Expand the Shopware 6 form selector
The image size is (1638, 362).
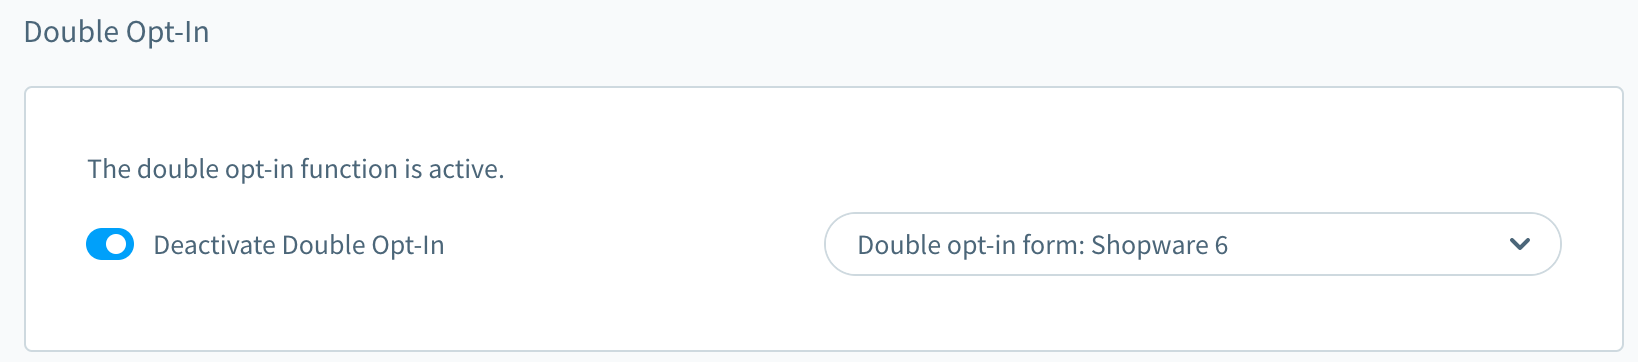click(x=1192, y=244)
